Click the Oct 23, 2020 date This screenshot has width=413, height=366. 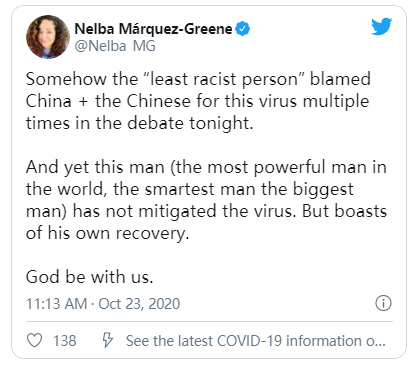pyautogui.click(x=139, y=304)
